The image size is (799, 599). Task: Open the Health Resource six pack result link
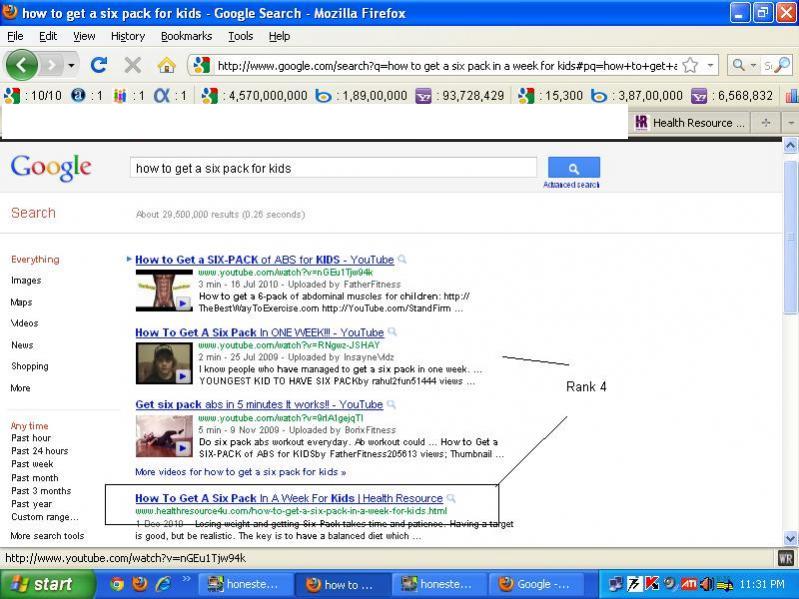click(289, 498)
